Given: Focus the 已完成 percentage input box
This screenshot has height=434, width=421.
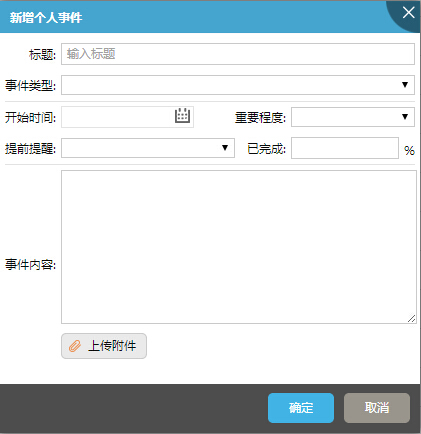Looking at the screenshot, I should pos(345,148).
